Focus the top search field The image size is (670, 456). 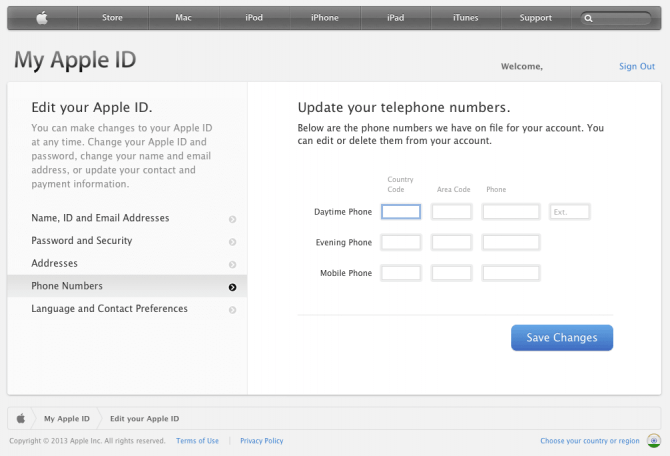pyautogui.click(x=616, y=18)
